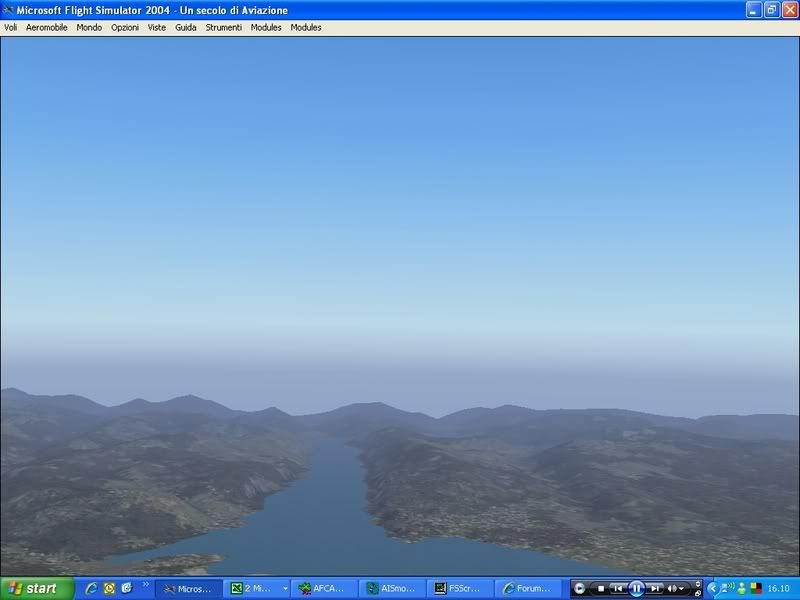Open the Guida menu

pos(186,28)
